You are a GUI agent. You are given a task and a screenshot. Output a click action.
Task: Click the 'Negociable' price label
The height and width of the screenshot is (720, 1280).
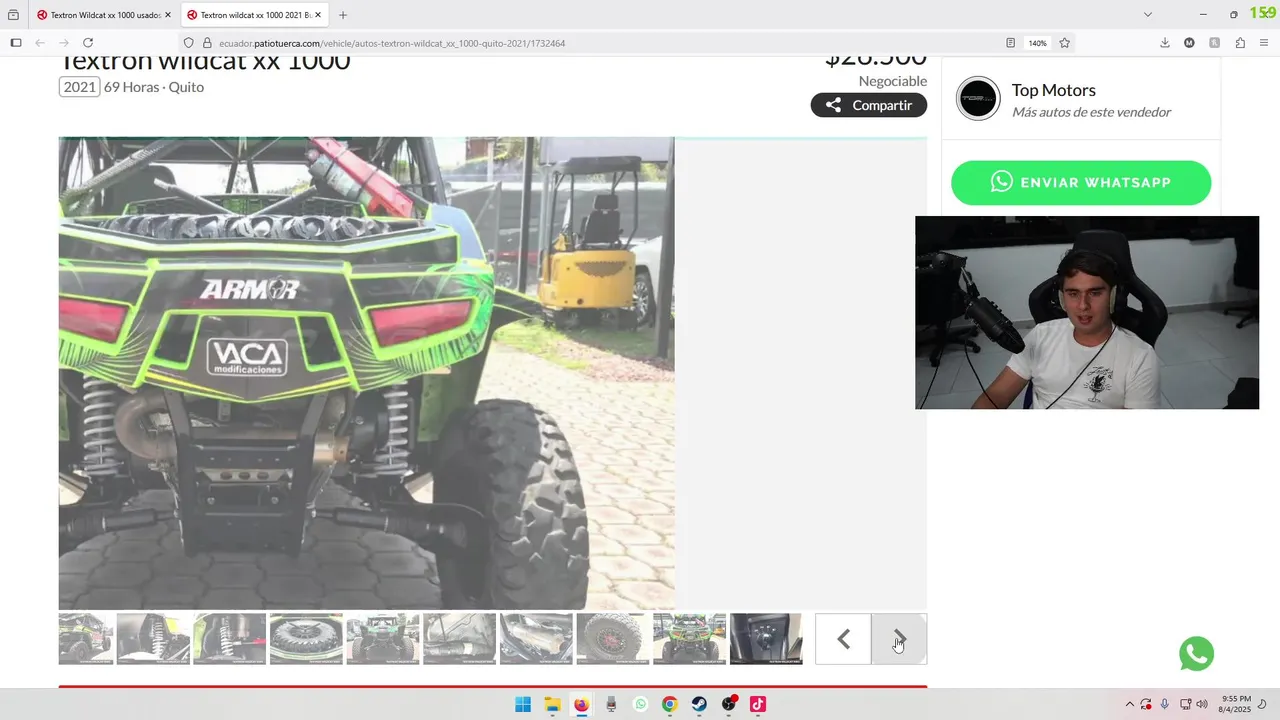pyautogui.click(x=893, y=81)
